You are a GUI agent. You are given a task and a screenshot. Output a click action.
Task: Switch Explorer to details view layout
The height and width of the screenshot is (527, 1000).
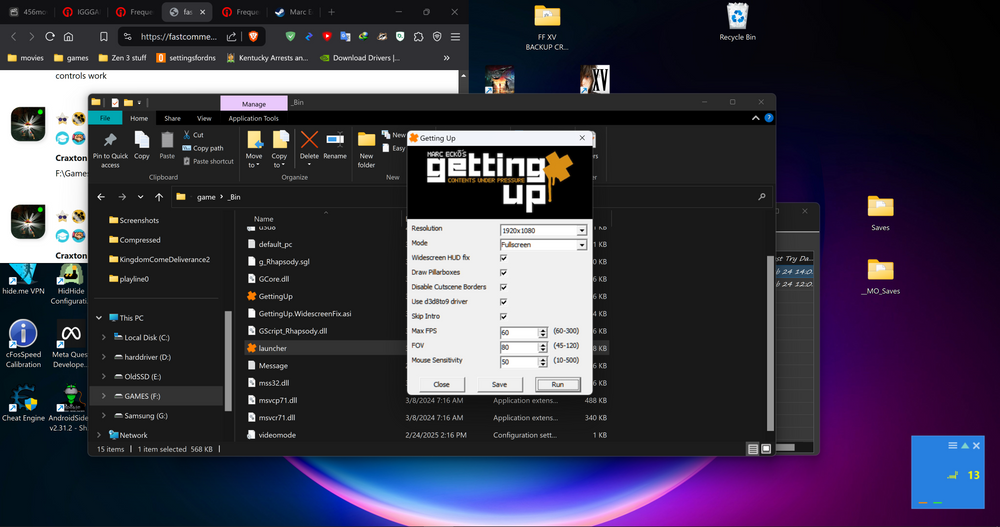(753, 449)
